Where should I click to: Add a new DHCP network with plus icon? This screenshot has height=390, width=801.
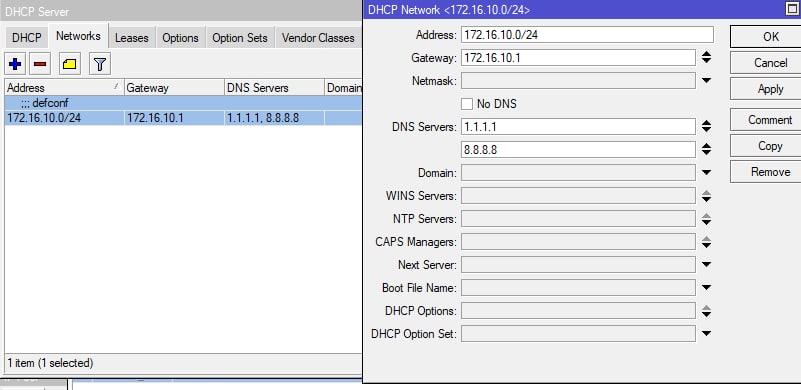(15, 64)
